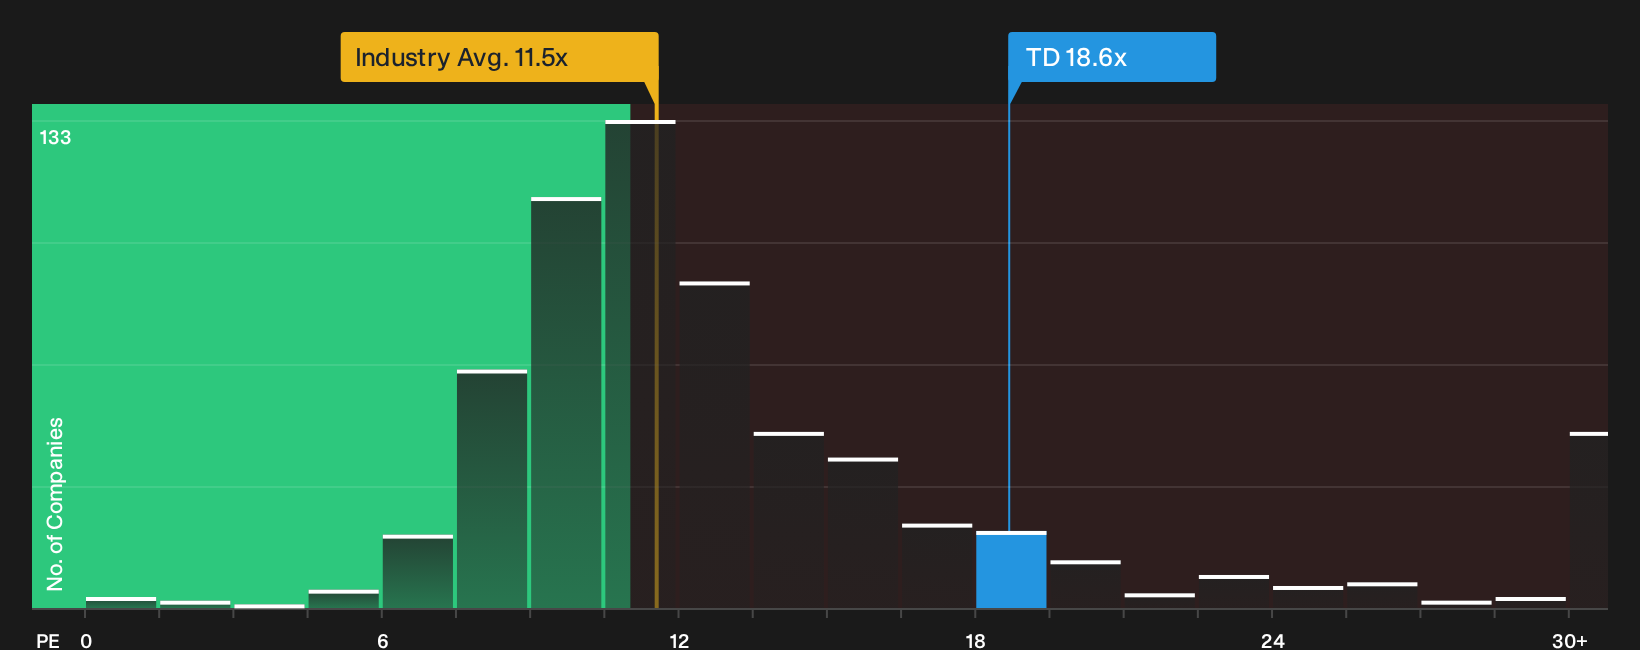Click the 'No. of Companies' axis label

[x=55, y=504]
